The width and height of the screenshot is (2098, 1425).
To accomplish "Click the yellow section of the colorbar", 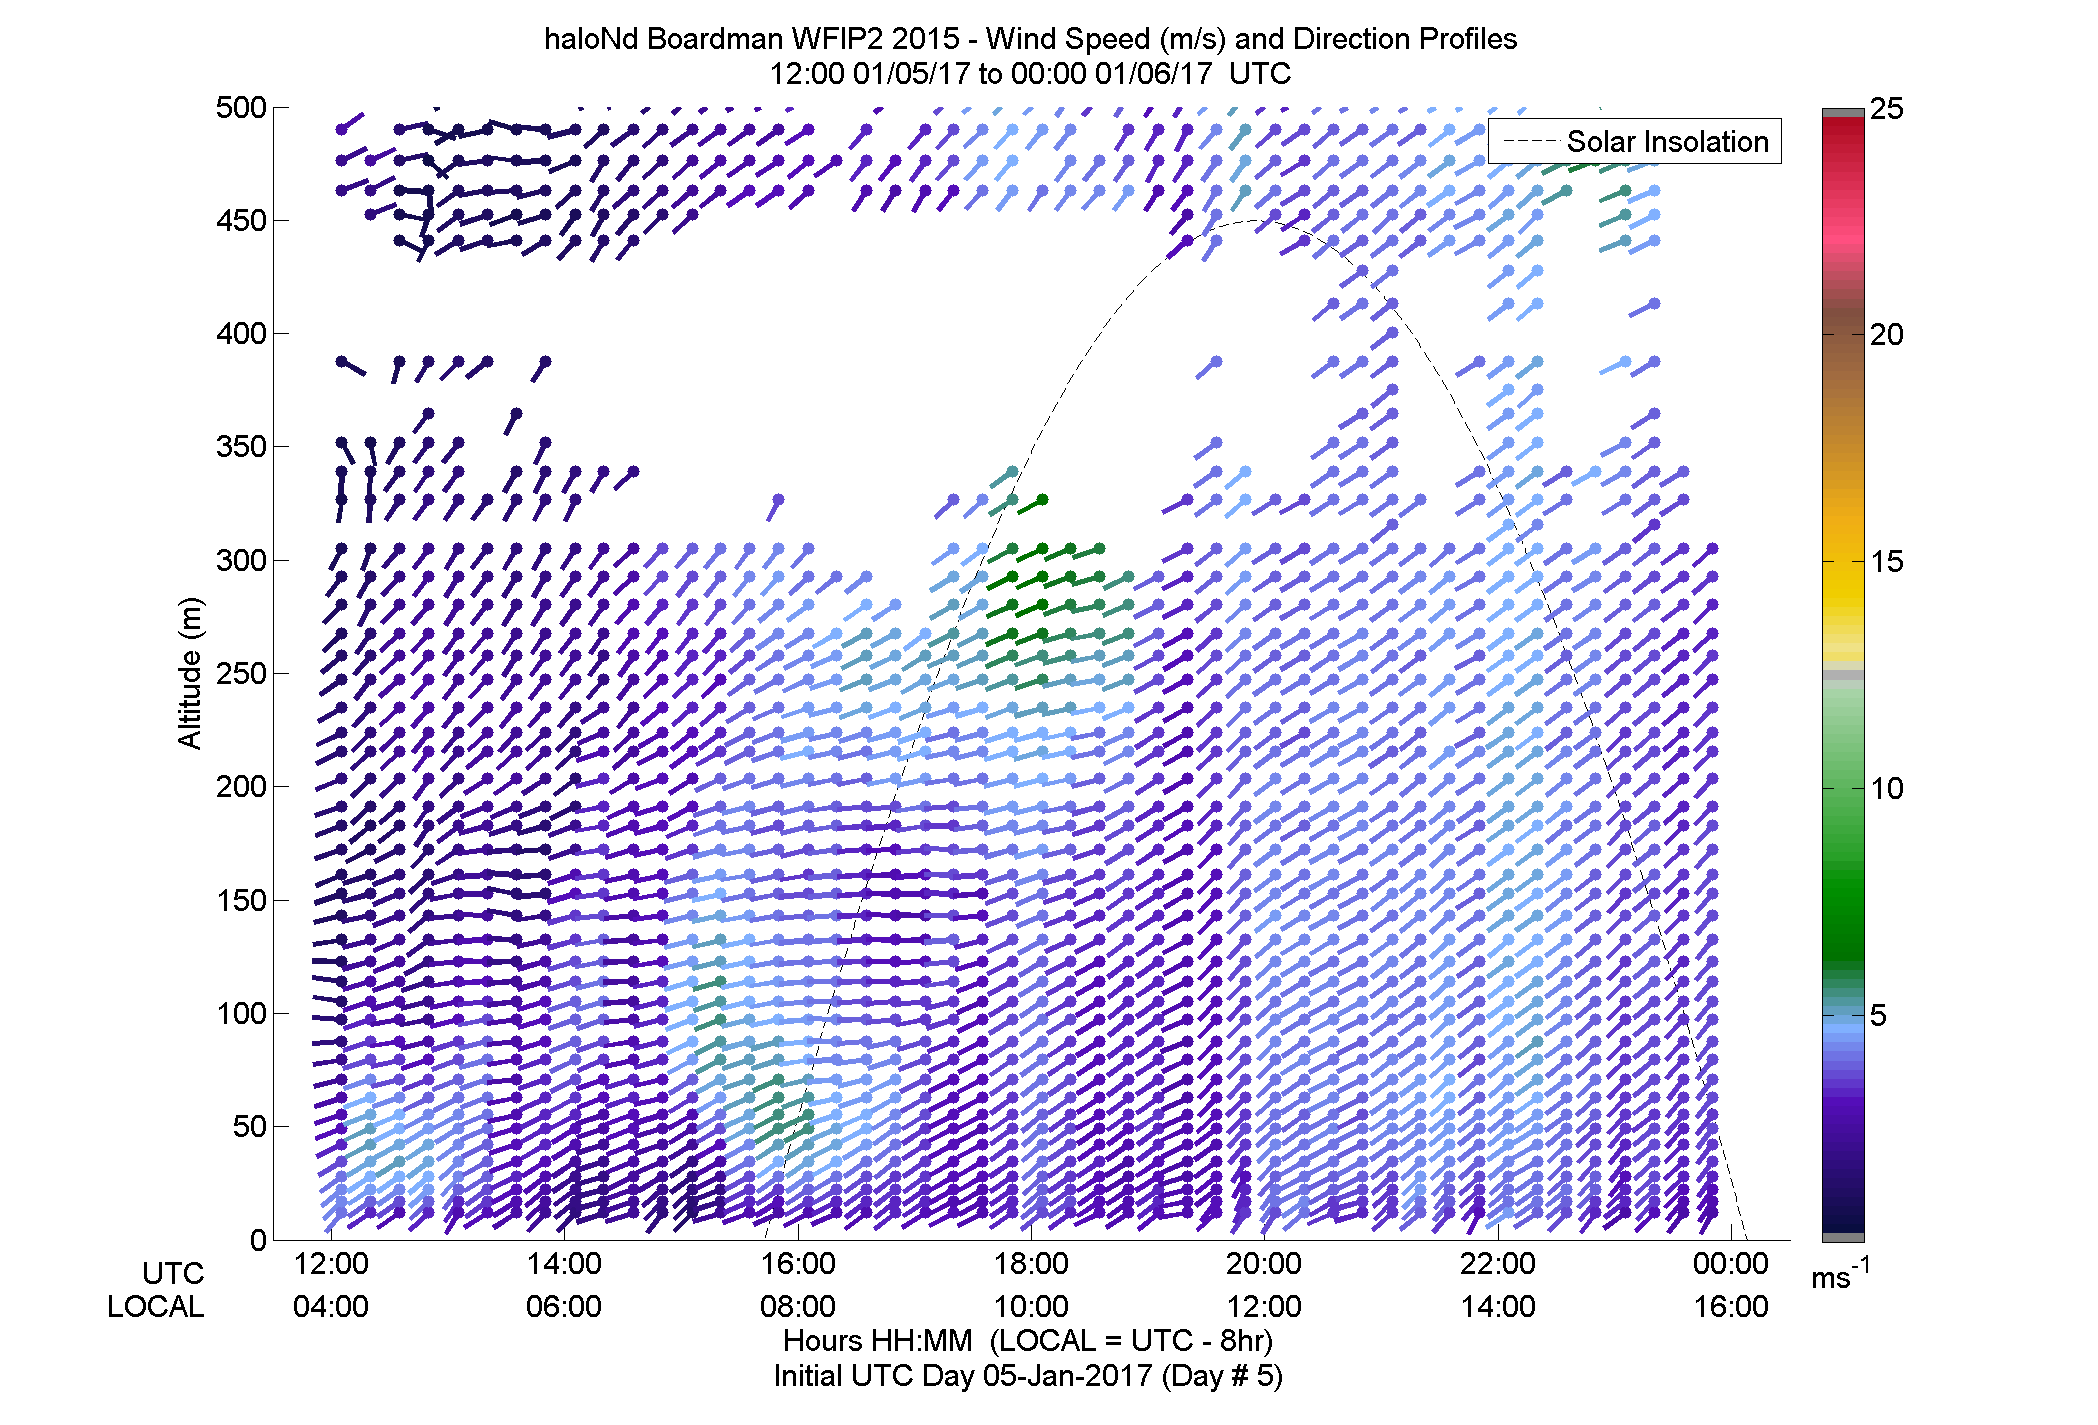I will [x=1843, y=590].
